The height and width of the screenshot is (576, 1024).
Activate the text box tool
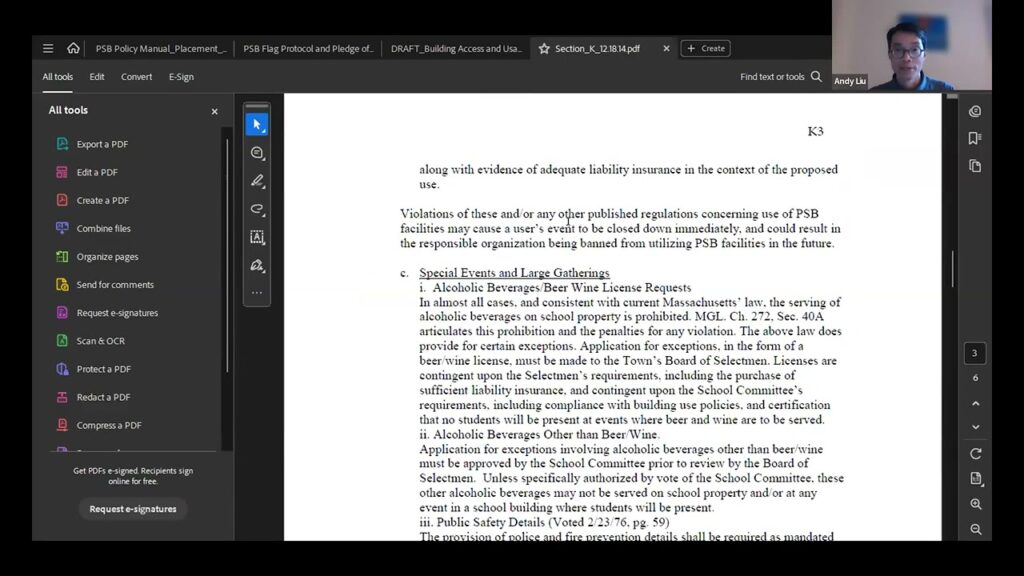[257, 237]
